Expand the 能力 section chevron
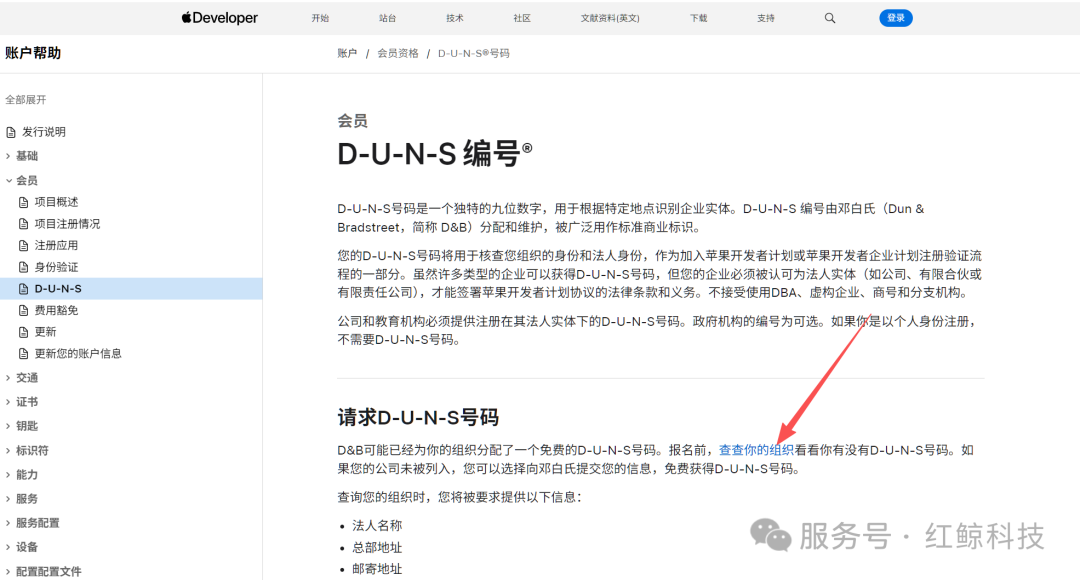The width and height of the screenshot is (1080, 580). [x=8, y=475]
